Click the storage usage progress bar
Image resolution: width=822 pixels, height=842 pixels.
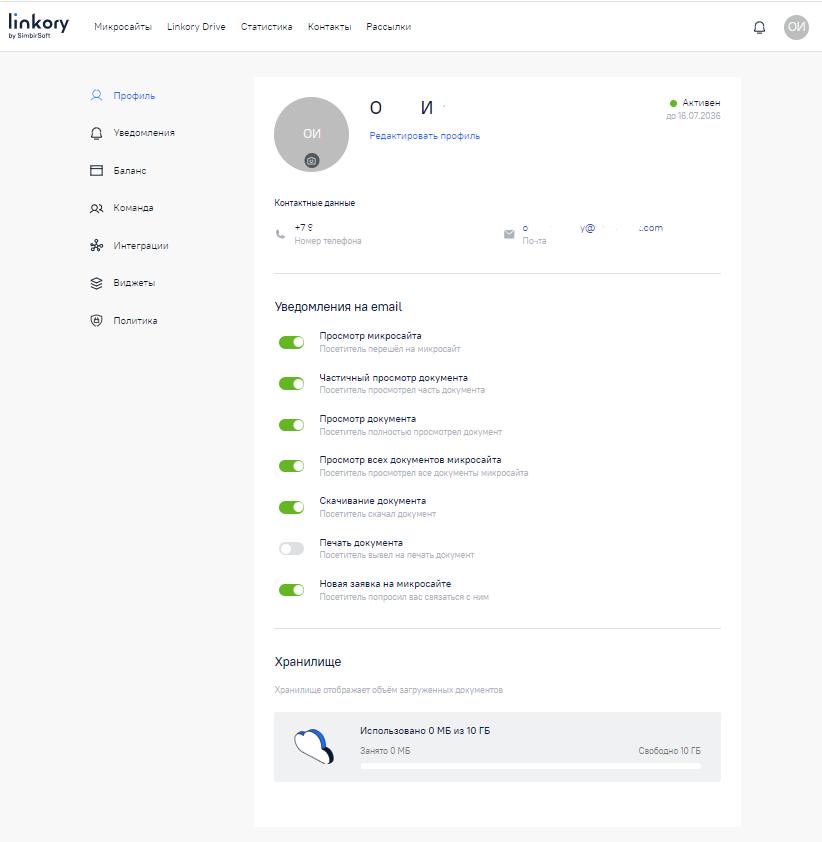[530, 766]
